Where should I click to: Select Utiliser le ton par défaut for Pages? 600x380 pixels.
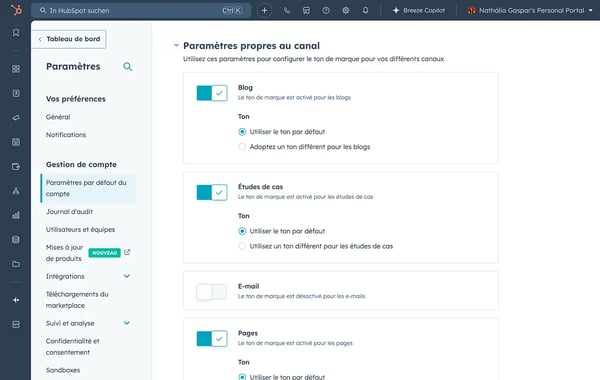point(242,377)
